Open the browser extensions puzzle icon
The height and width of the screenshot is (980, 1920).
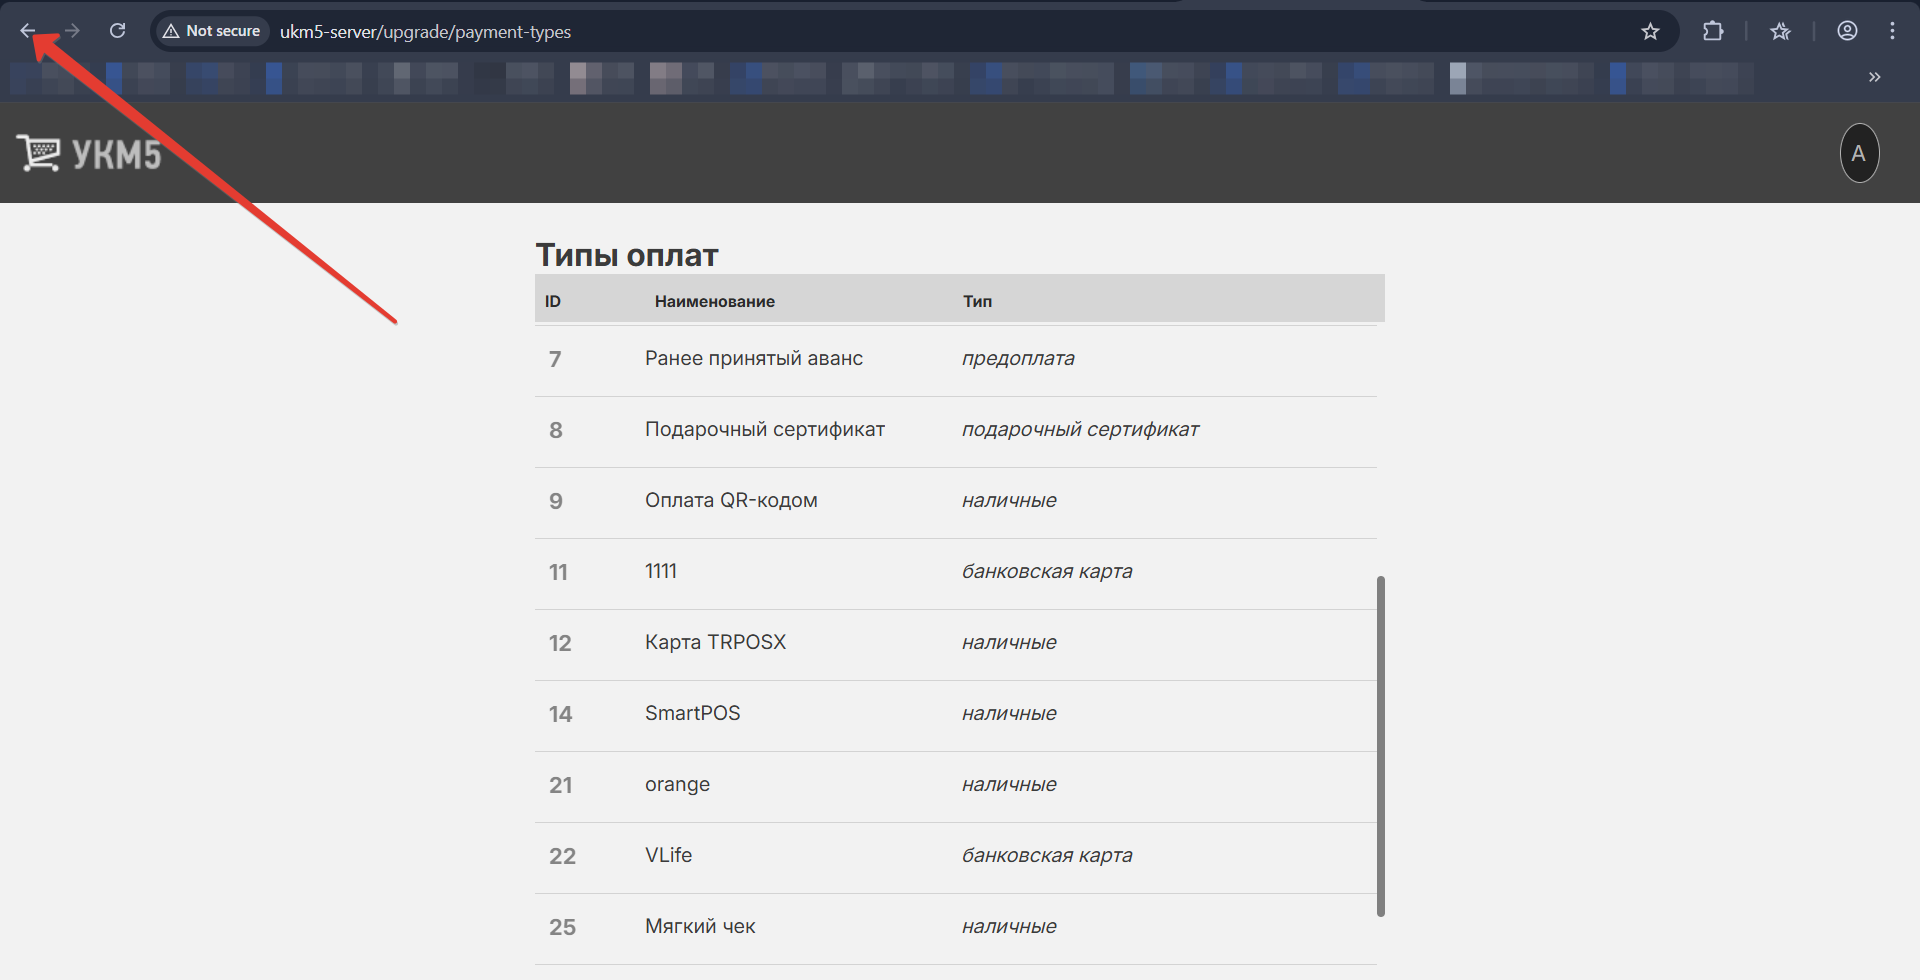pos(1713,31)
